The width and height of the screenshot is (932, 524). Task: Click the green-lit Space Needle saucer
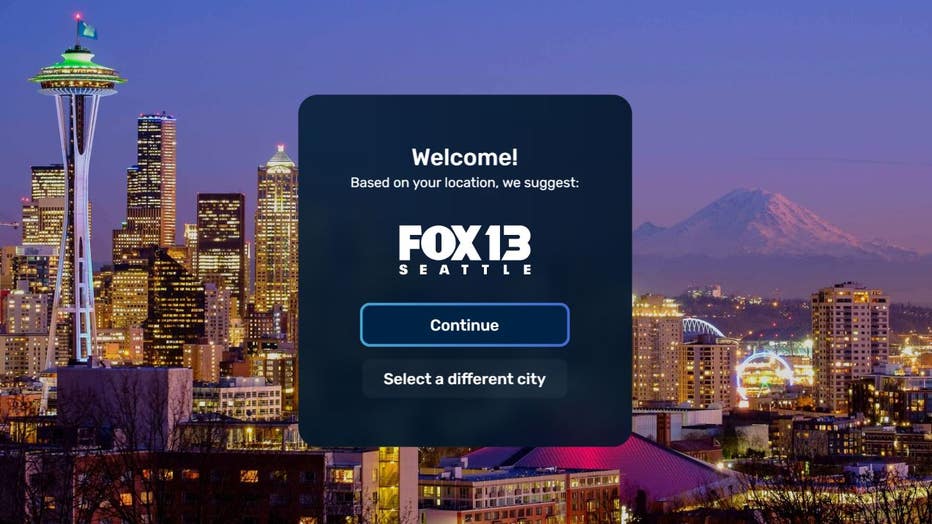pos(77,72)
